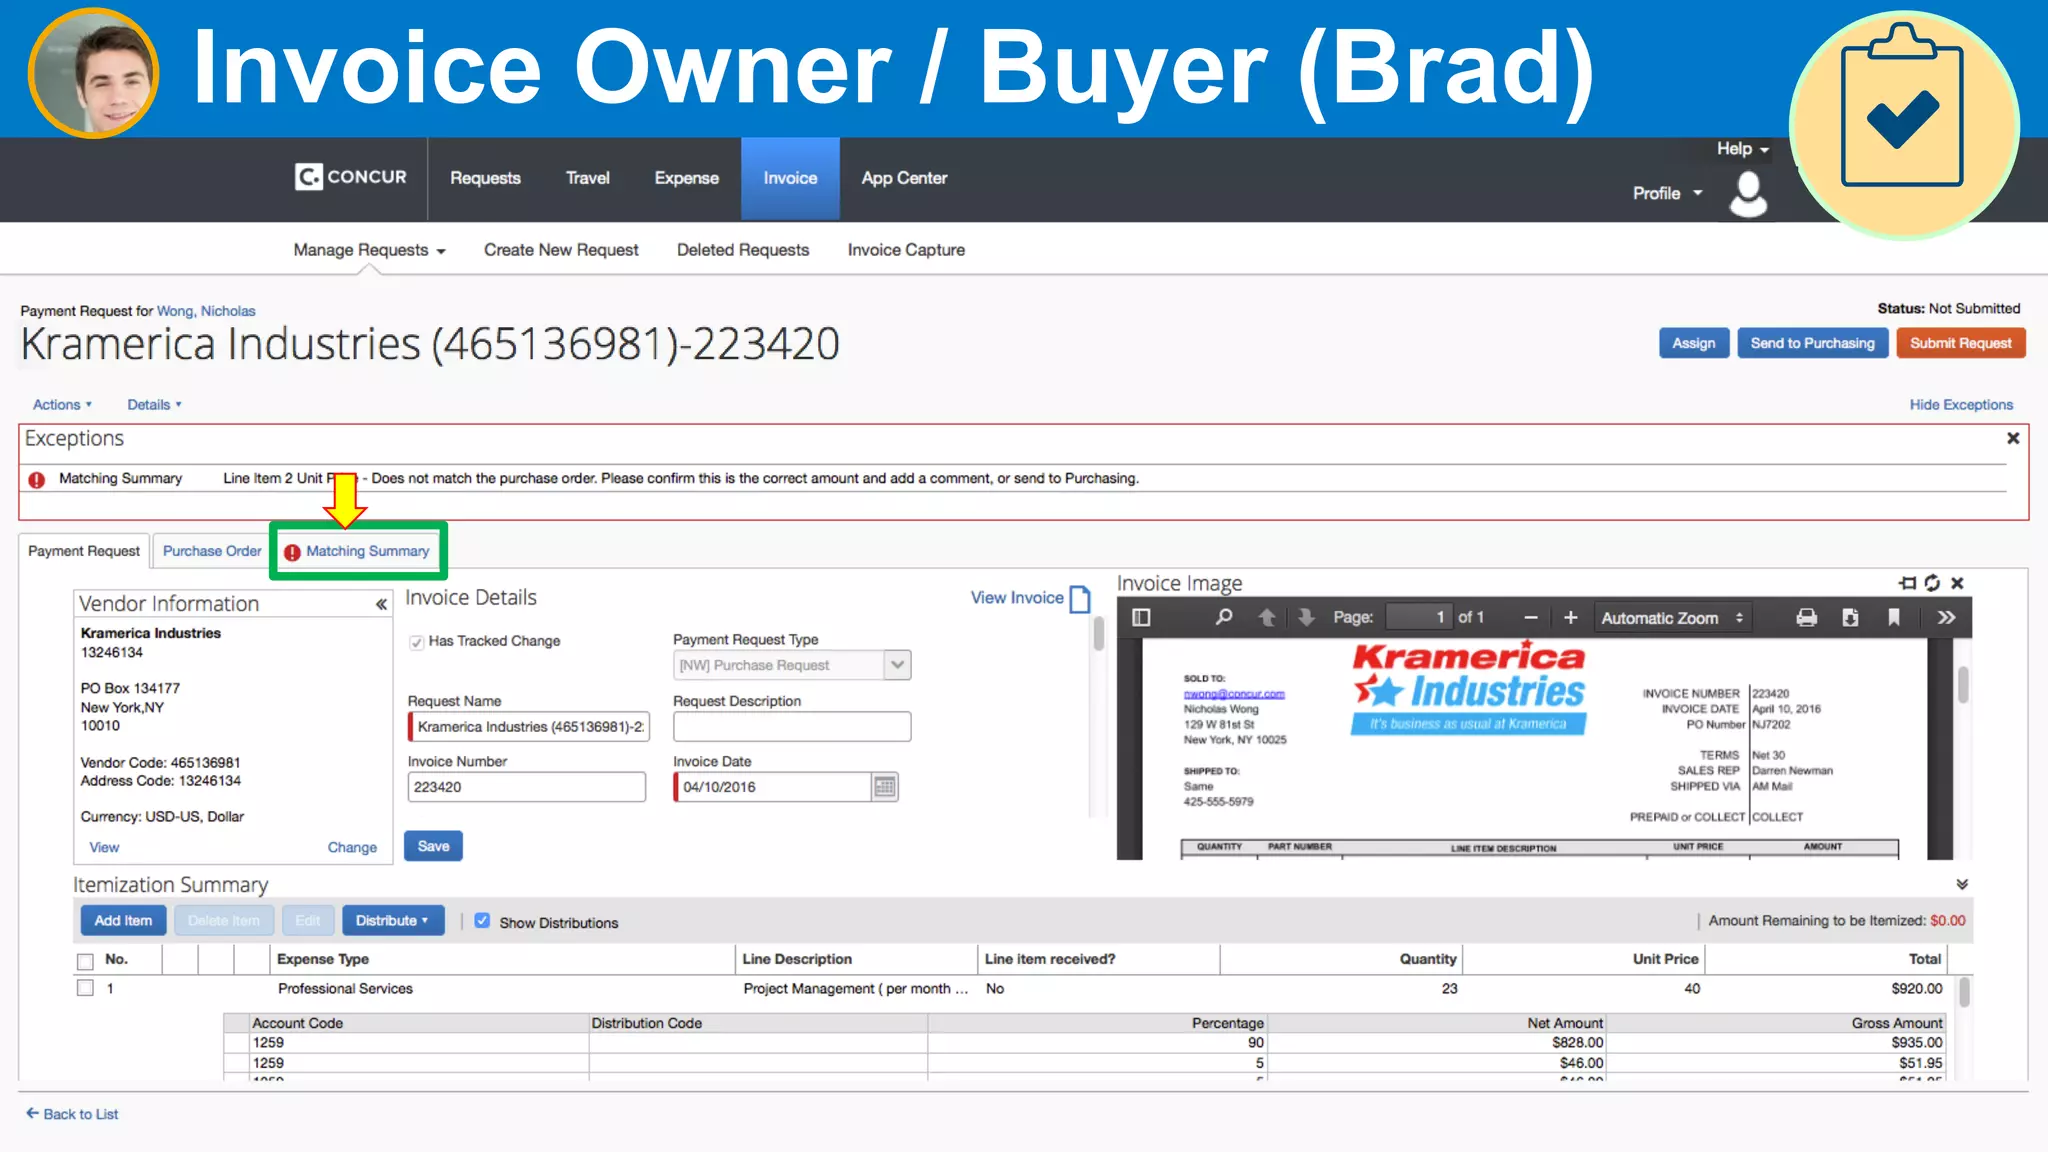Click the page number field in viewer
Image resolution: width=2048 pixels, height=1152 pixels.
coord(1418,618)
